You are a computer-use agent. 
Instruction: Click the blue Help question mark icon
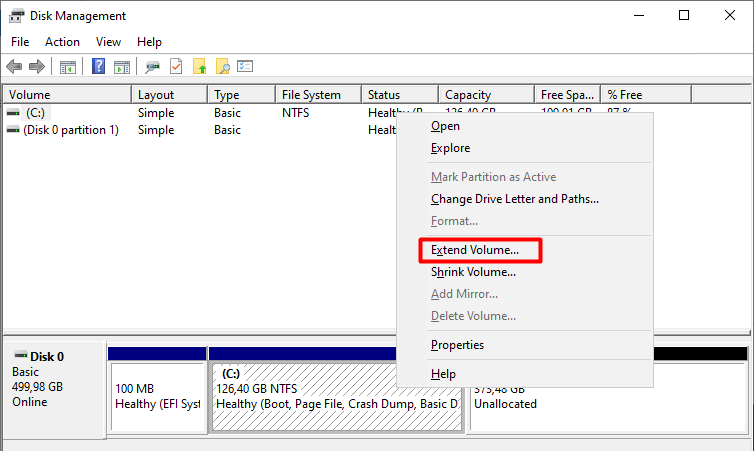click(99, 67)
